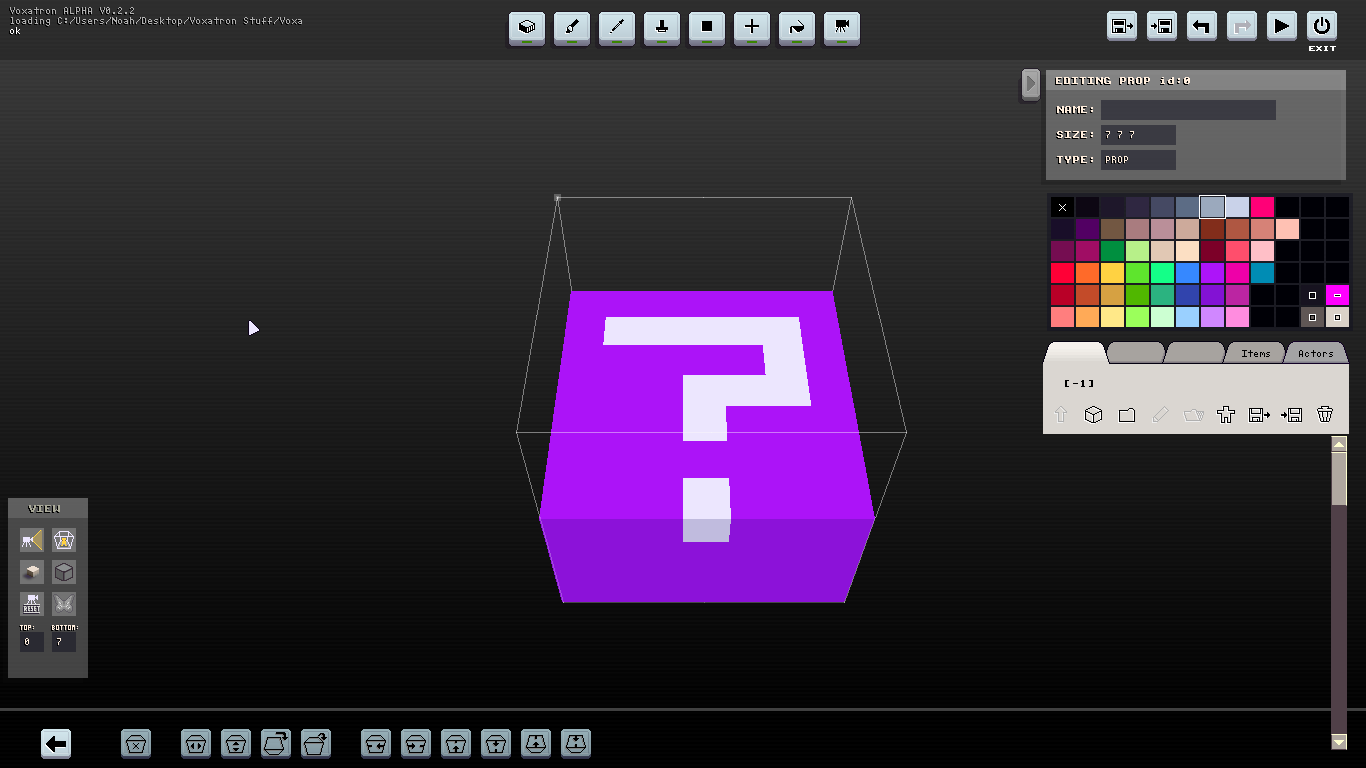This screenshot has width=1366, height=768.
Task: Create a new cube object
Action: click(x=1094, y=414)
